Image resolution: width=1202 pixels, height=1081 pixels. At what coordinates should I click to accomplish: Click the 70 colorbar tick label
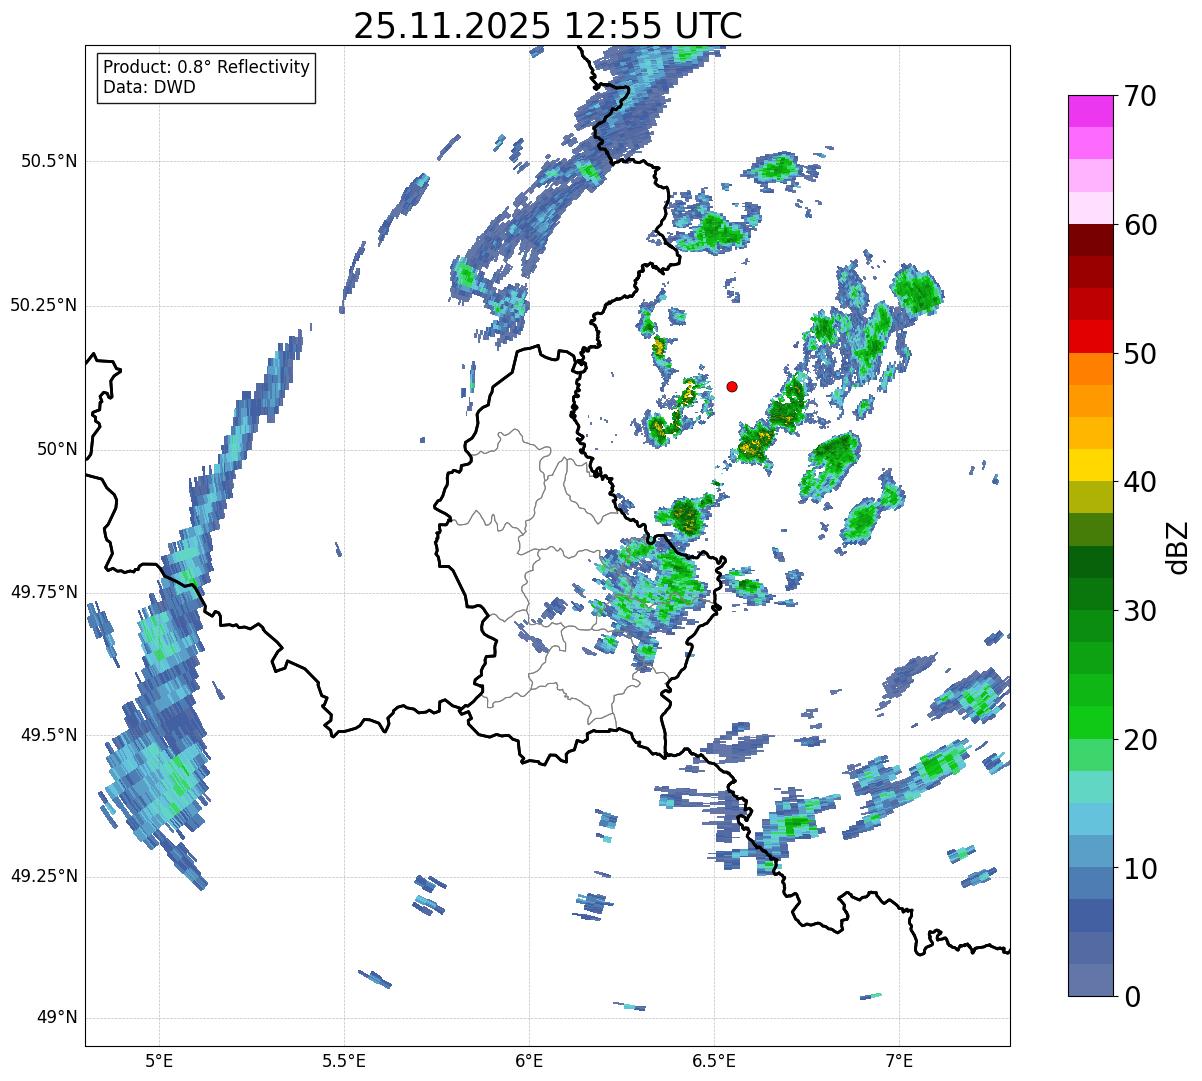point(1139,97)
